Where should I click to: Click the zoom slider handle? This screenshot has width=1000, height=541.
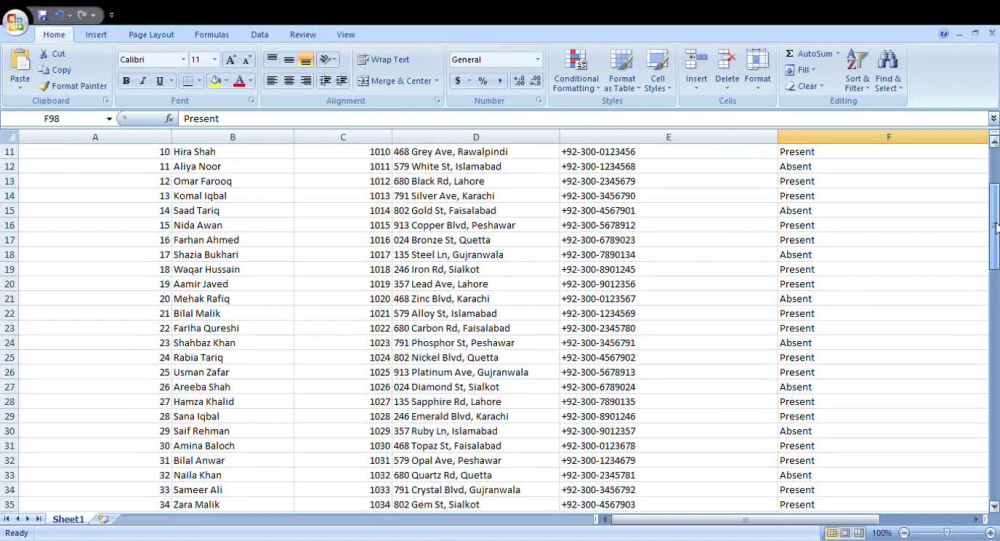(x=946, y=533)
